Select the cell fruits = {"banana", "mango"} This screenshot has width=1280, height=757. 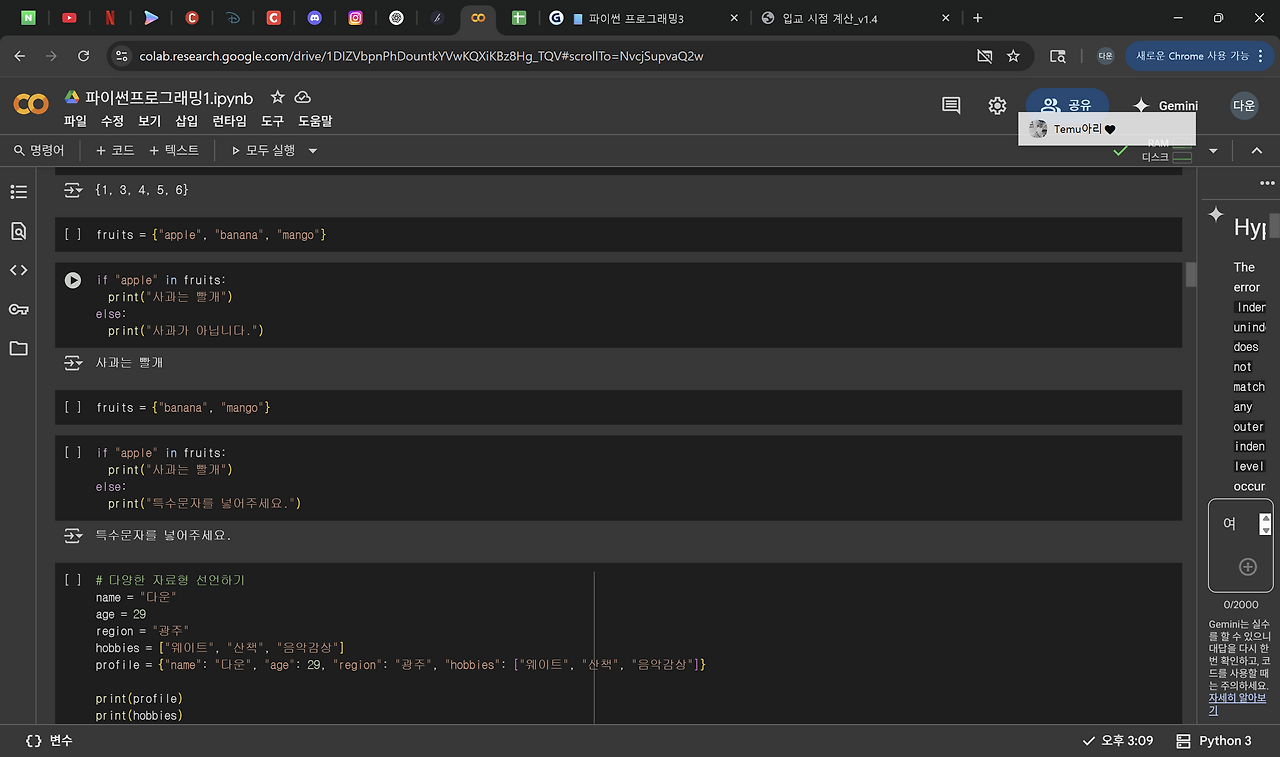point(618,407)
